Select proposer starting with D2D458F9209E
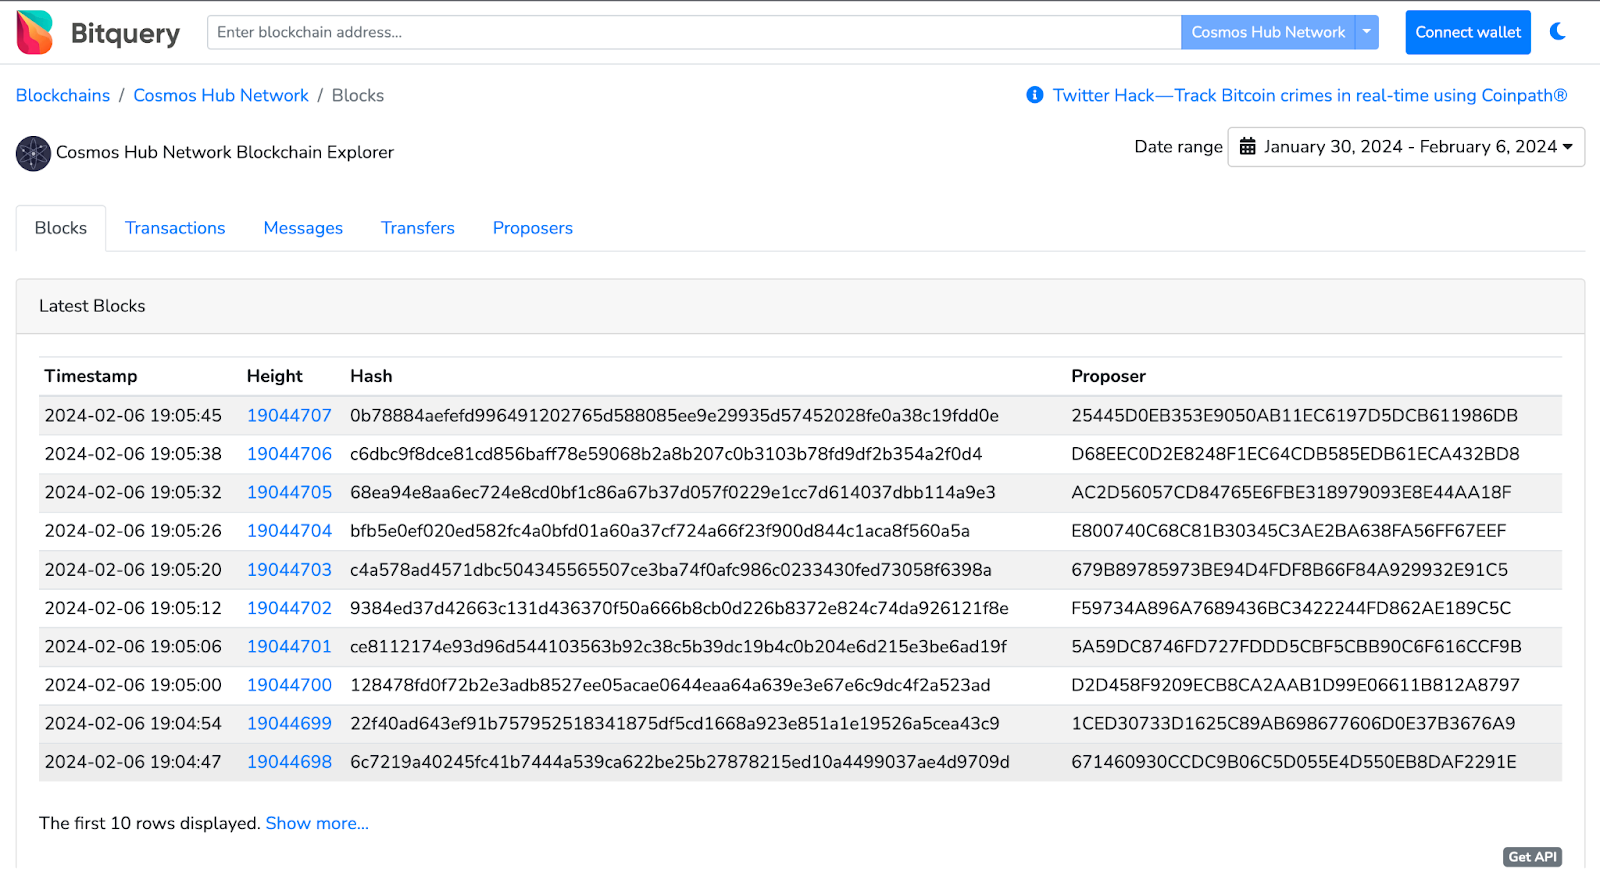Viewport: 1600px width, 869px height. [1295, 685]
